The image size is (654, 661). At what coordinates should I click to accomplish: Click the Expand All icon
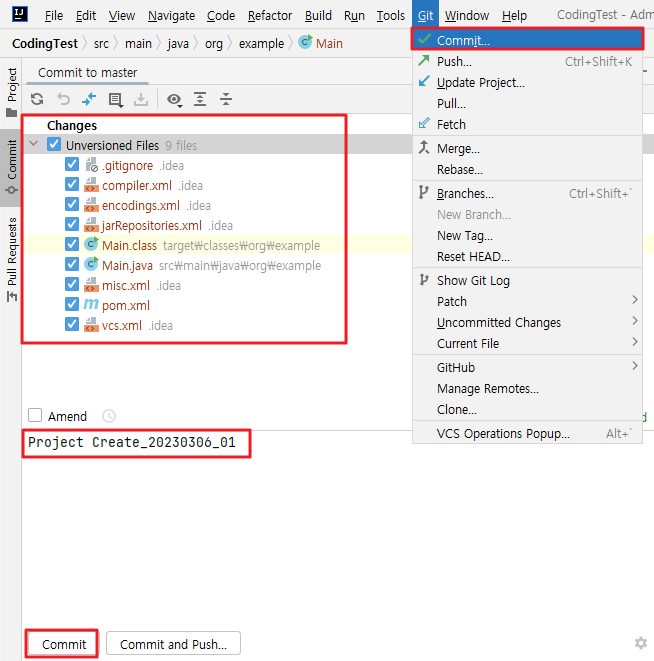coord(200,99)
